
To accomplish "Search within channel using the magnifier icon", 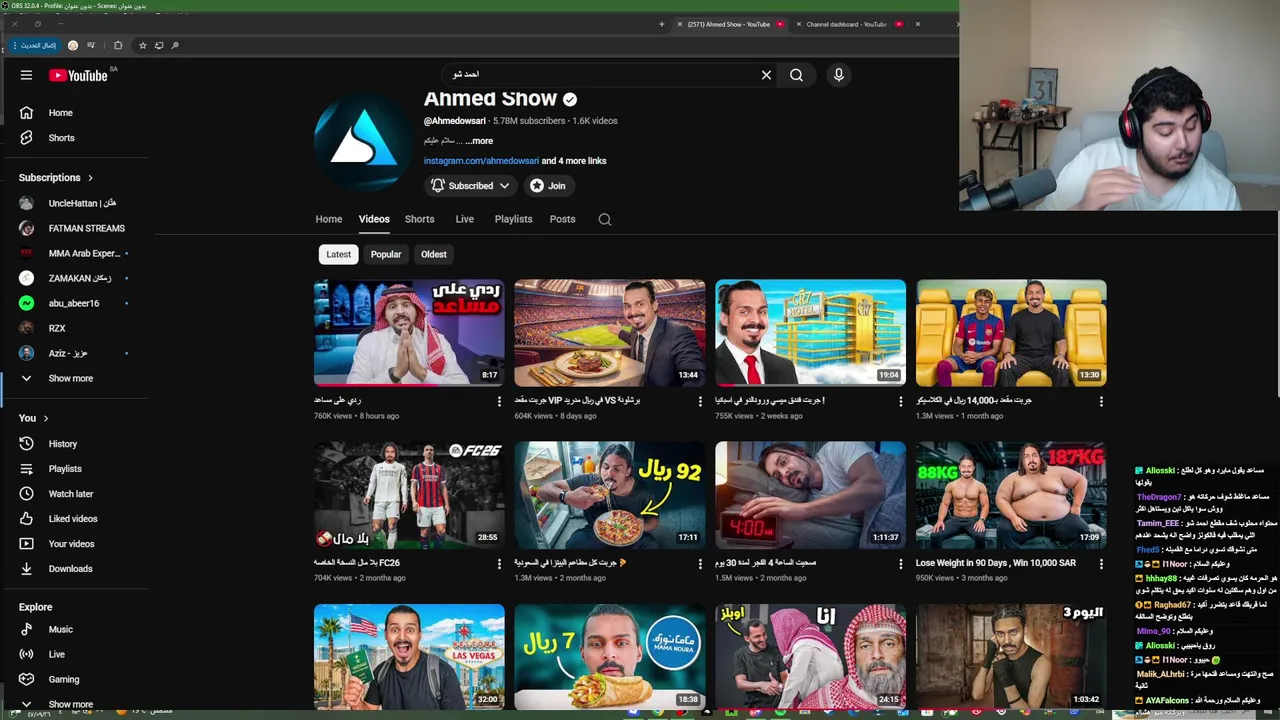I will [605, 219].
